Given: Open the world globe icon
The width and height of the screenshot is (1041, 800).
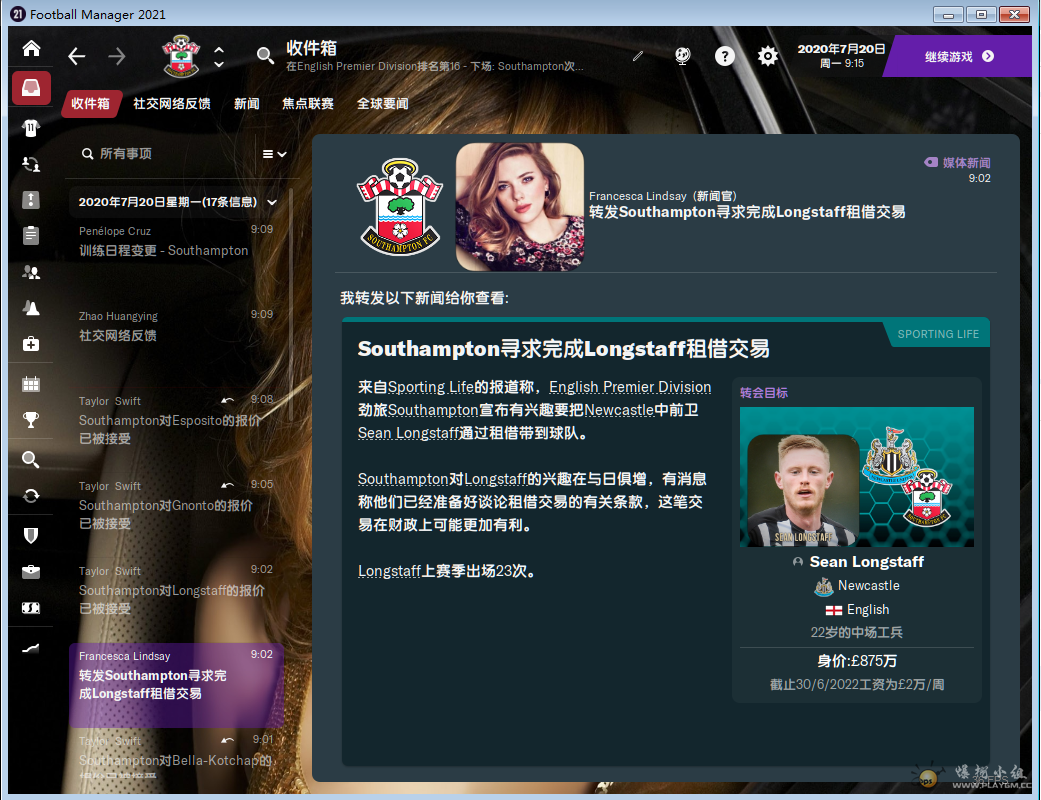Looking at the screenshot, I should [x=682, y=56].
